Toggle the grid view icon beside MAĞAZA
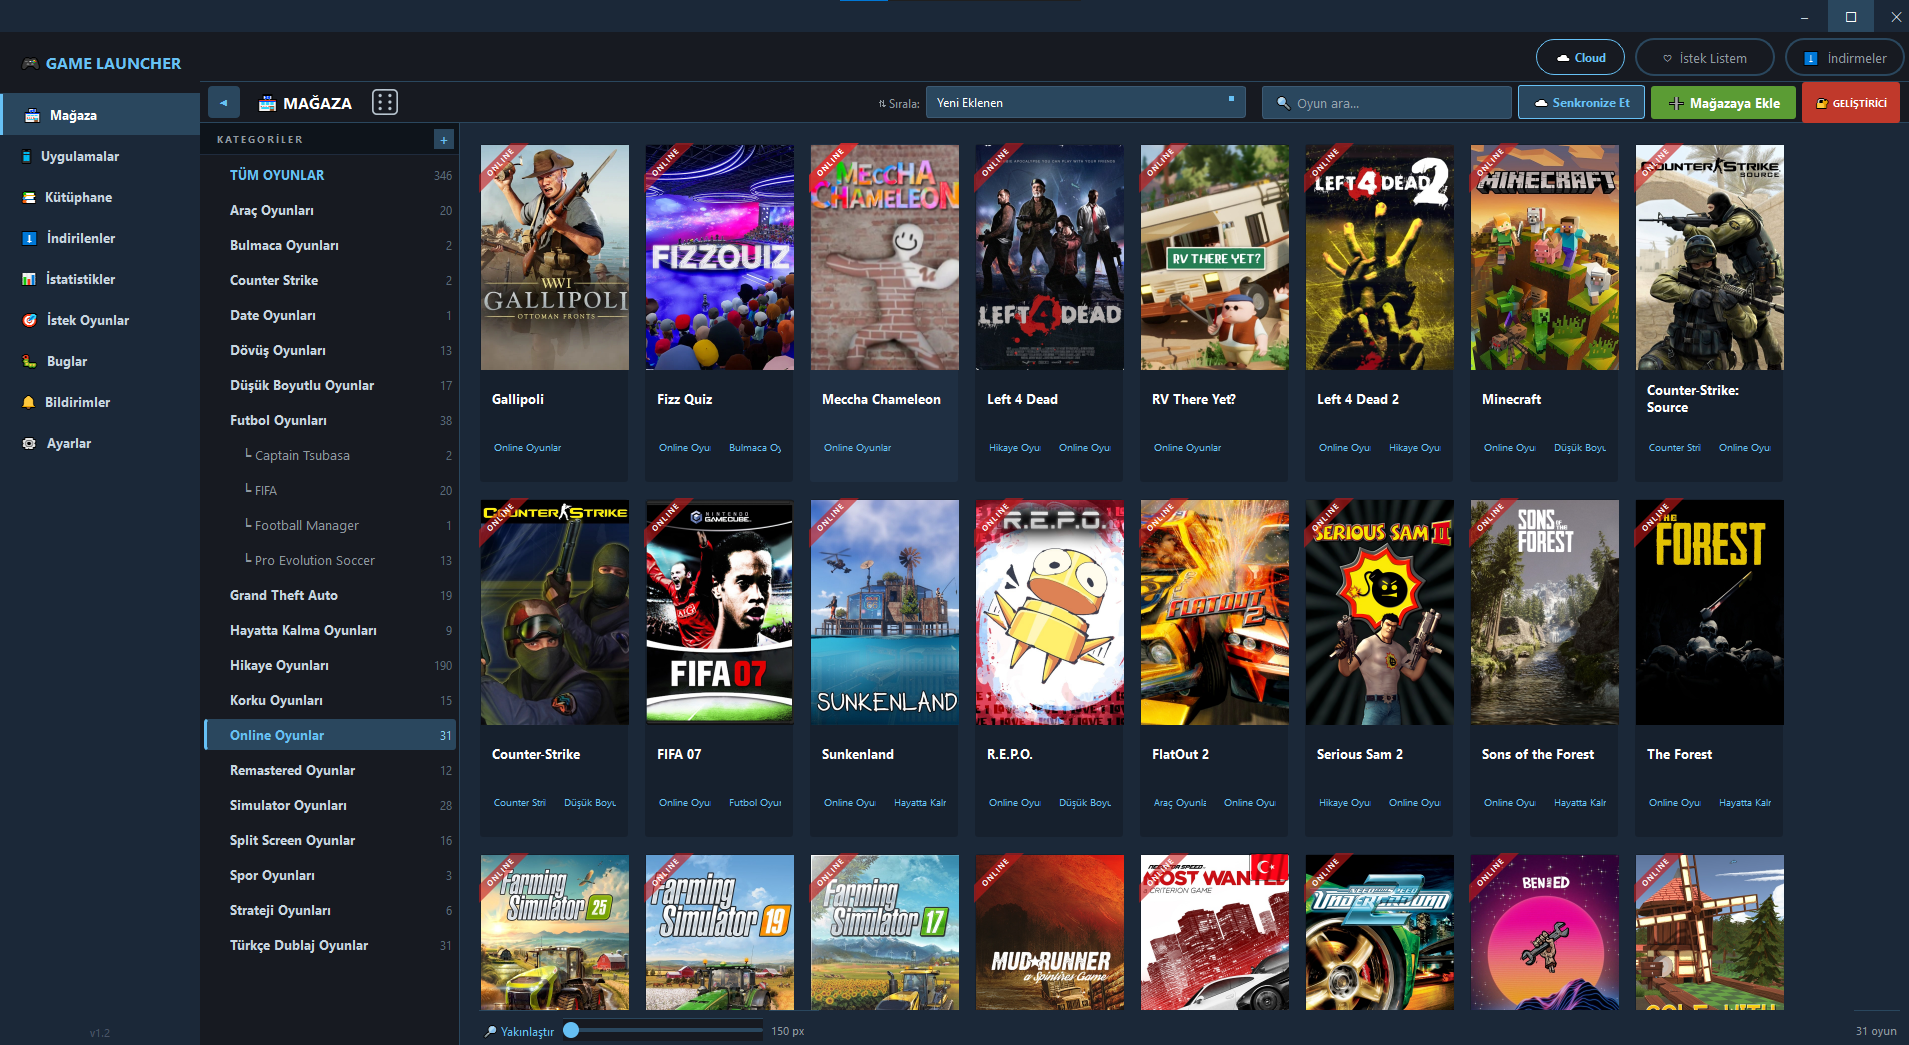Image resolution: width=1909 pixels, height=1045 pixels. (385, 102)
